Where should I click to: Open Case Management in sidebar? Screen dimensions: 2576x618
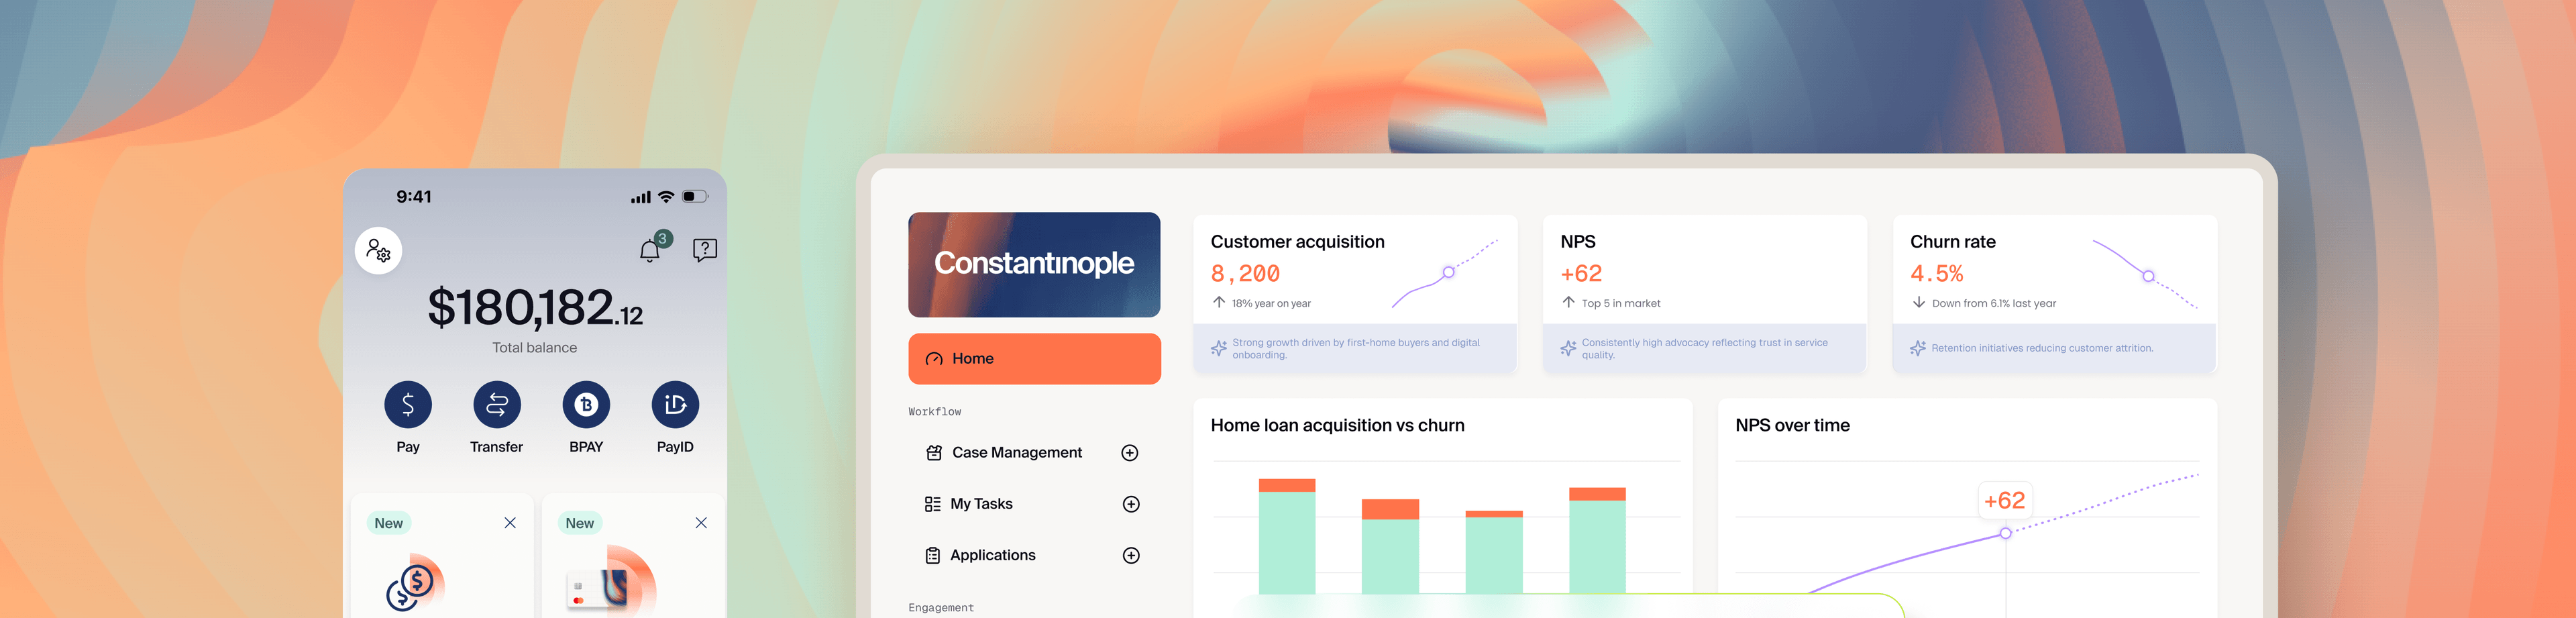tap(1016, 453)
